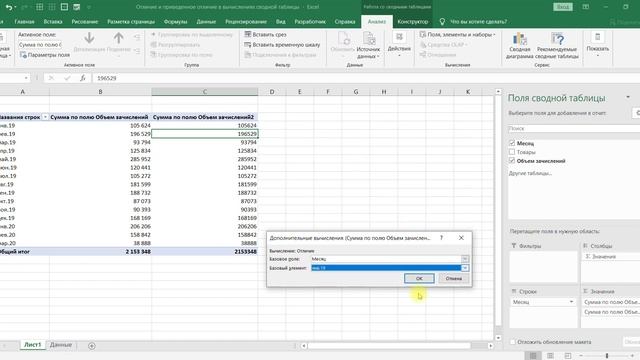Select column D header
Screen dimensions: 640x360
point(272,92)
